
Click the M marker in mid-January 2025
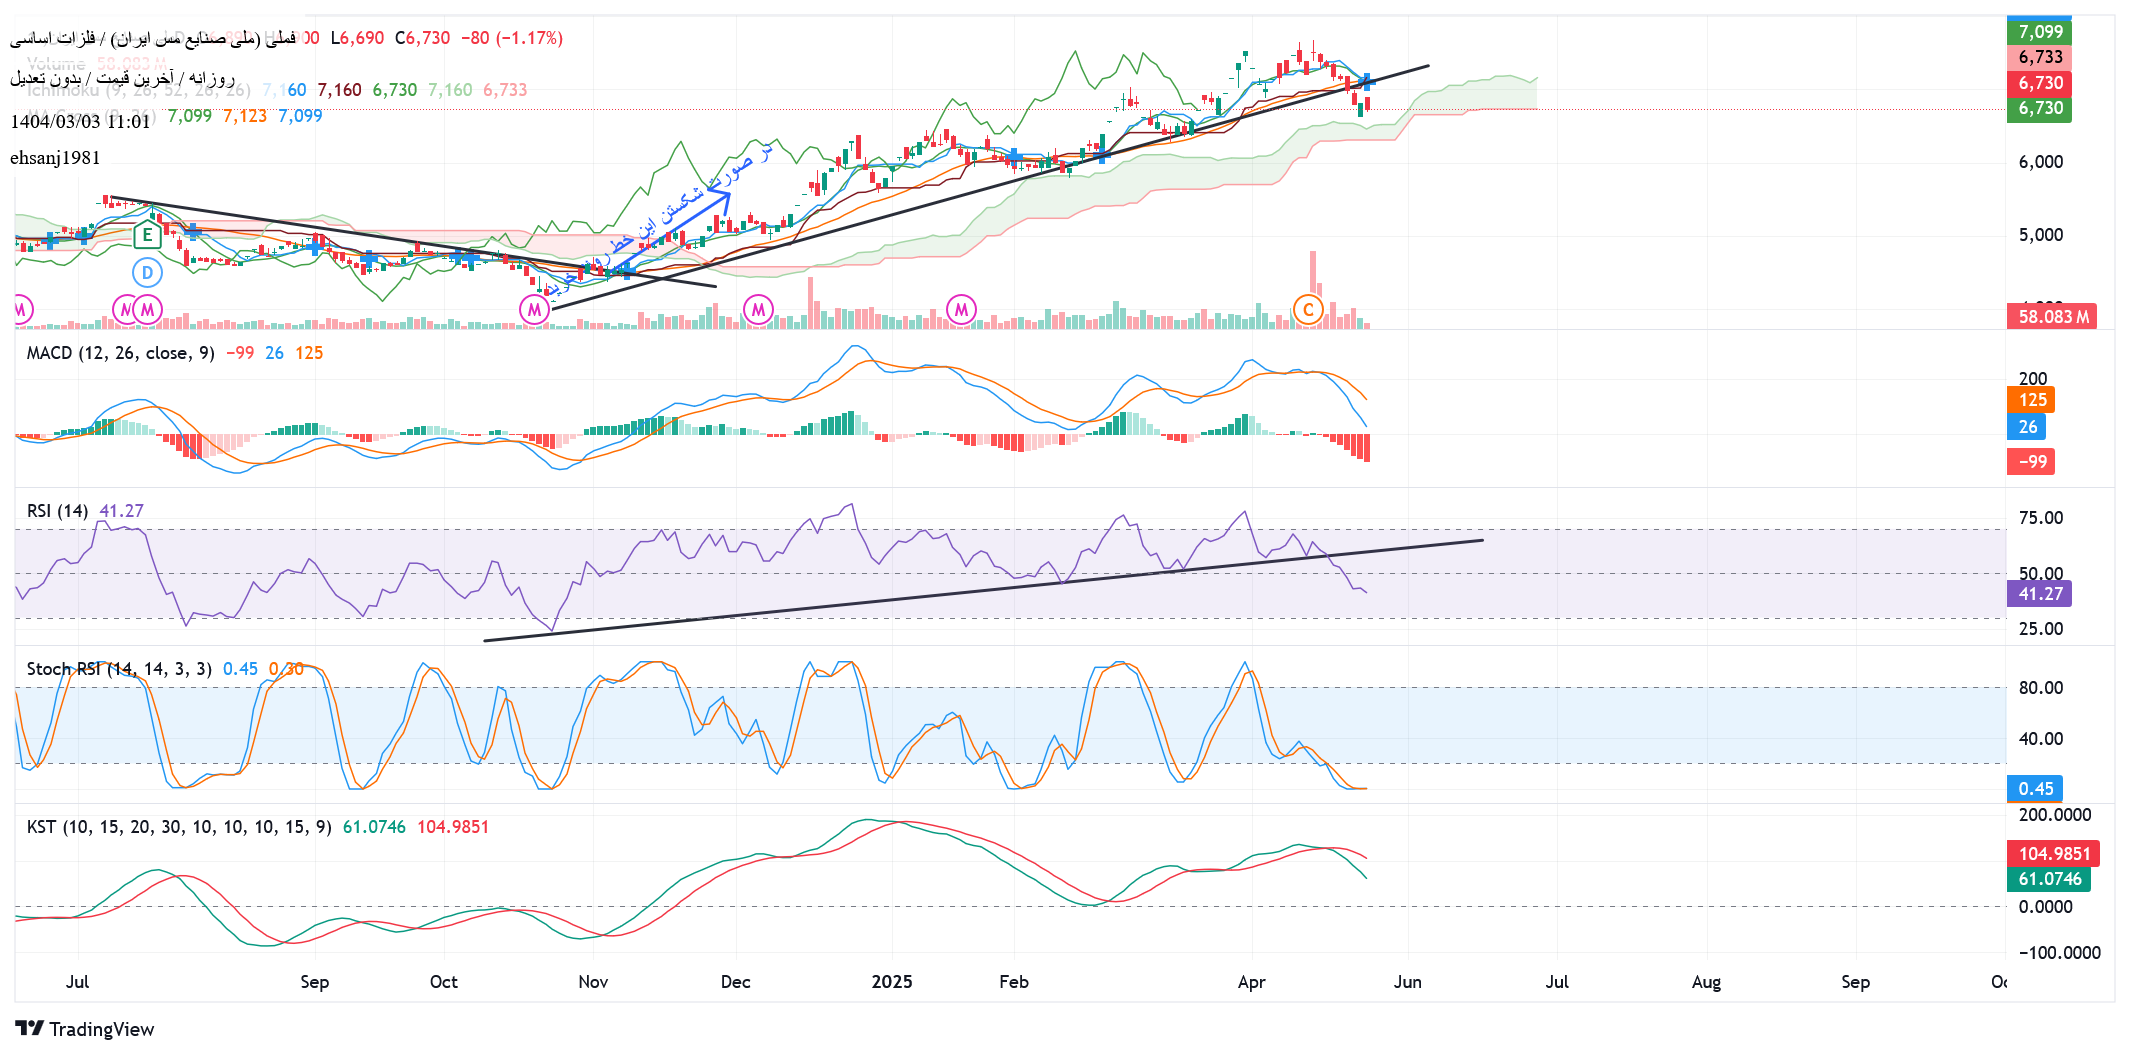pos(961,310)
